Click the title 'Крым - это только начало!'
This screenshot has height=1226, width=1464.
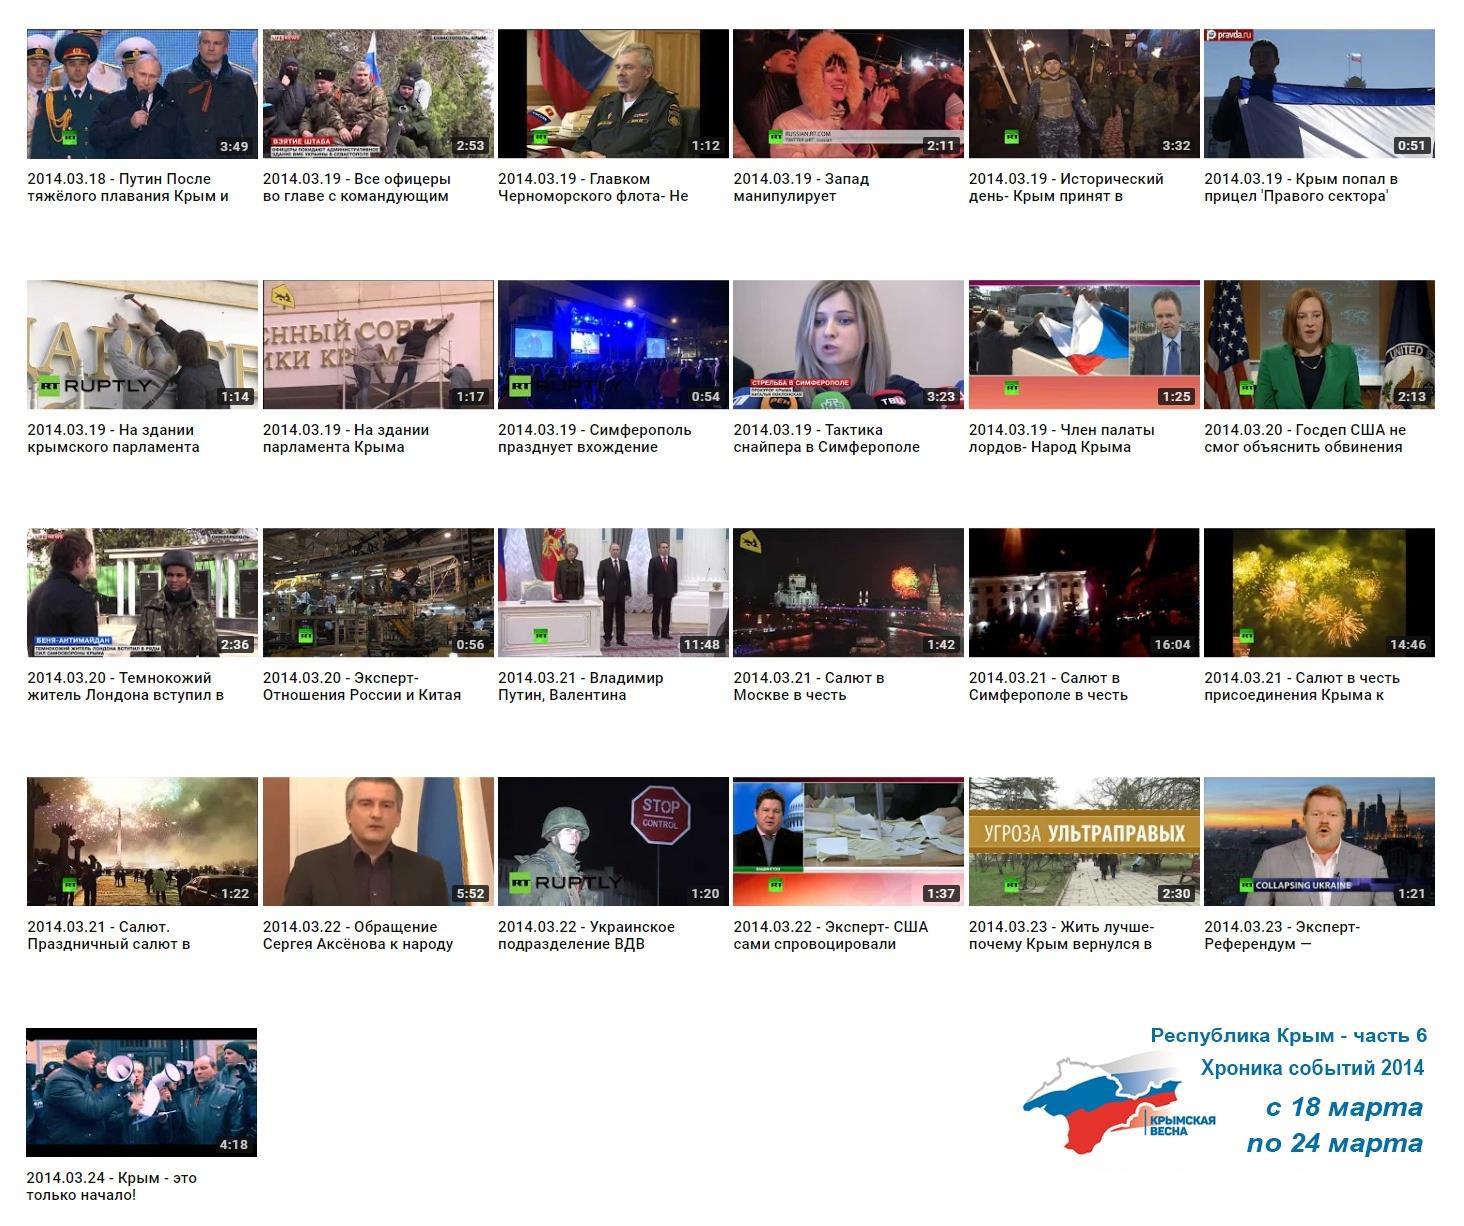(112, 1187)
